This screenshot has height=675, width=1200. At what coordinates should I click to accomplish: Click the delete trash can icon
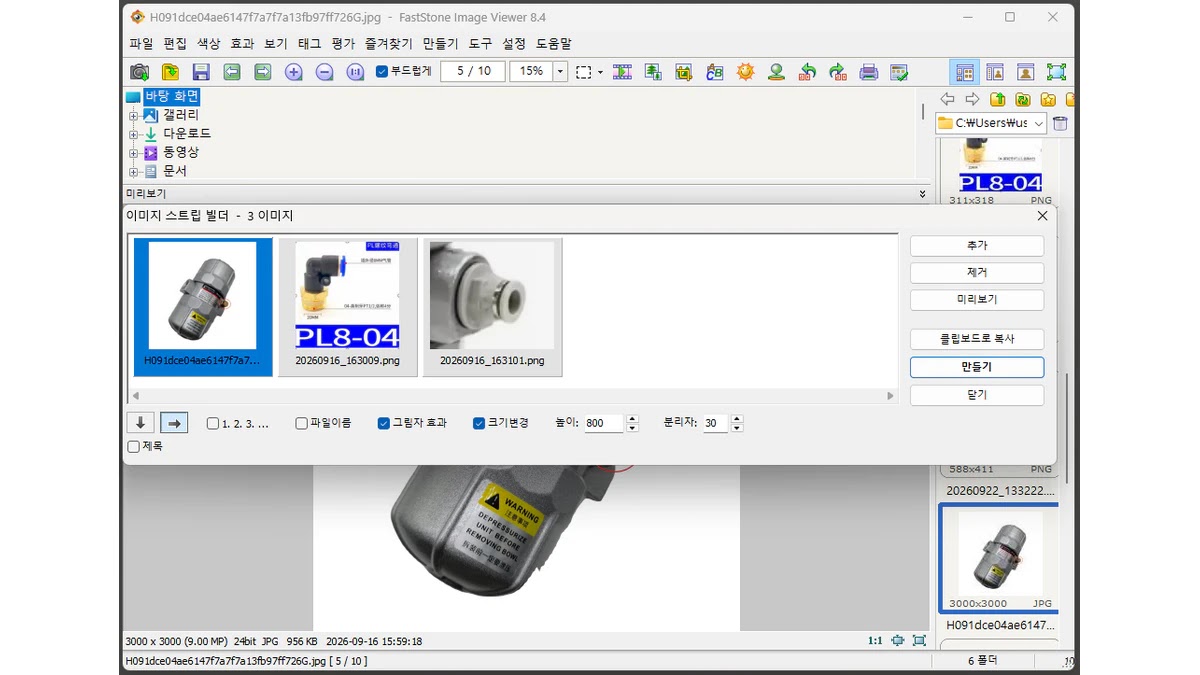(x=1061, y=123)
